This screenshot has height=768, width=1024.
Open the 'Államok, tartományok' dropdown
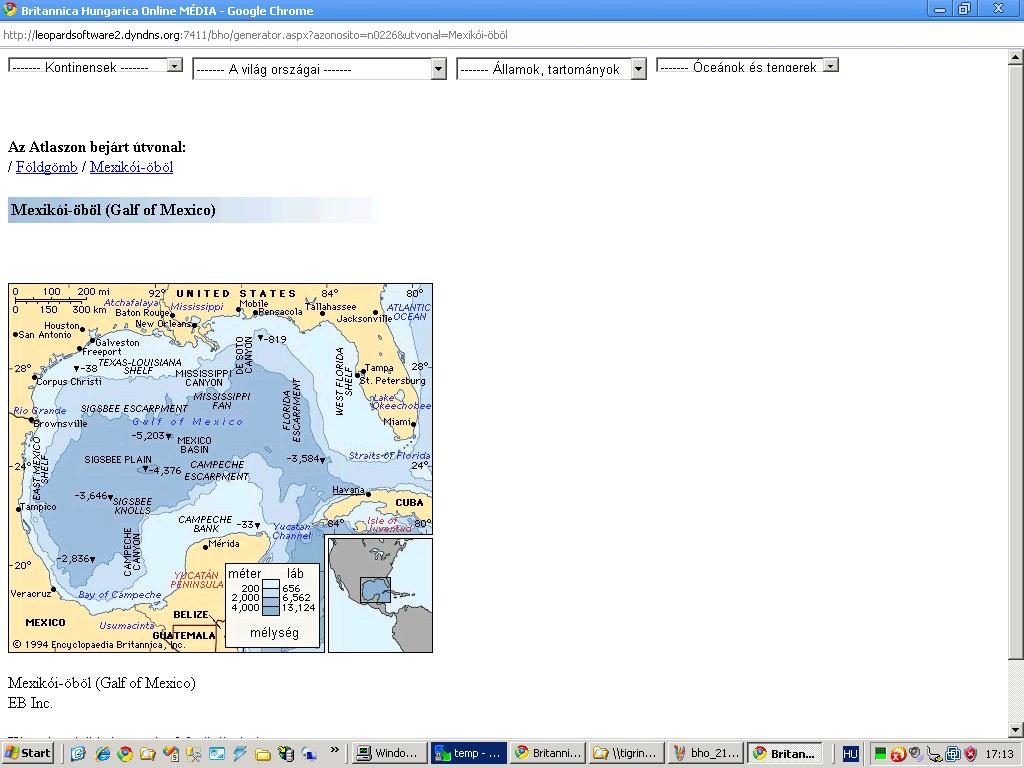(552, 69)
